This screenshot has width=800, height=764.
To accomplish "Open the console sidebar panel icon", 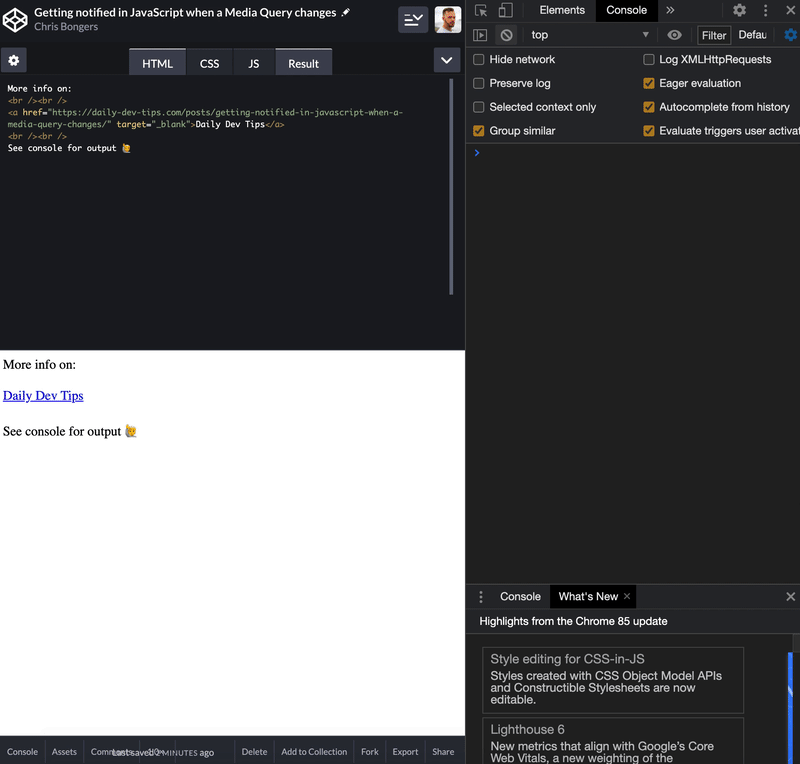I will click(x=479, y=34).
